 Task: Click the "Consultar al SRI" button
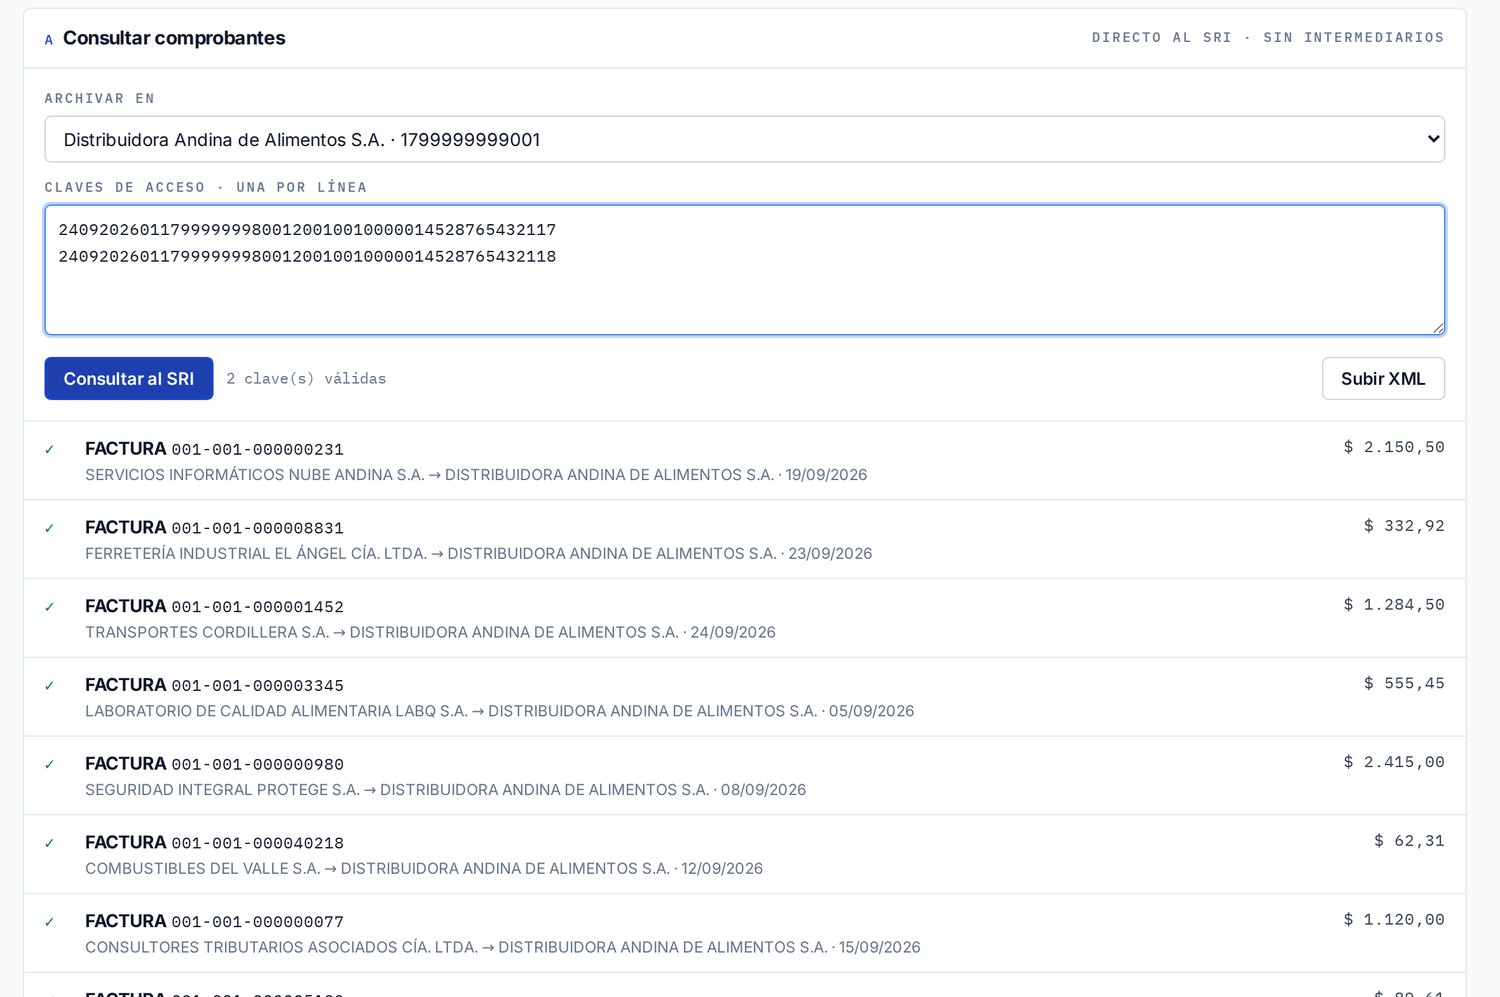129,379
